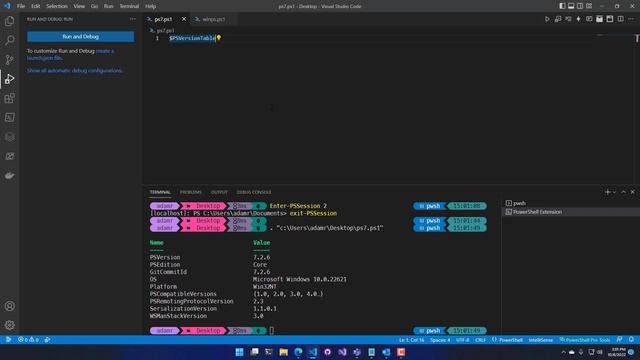Open the Extensions view
The image size is (640, 360).
(9, 98)
